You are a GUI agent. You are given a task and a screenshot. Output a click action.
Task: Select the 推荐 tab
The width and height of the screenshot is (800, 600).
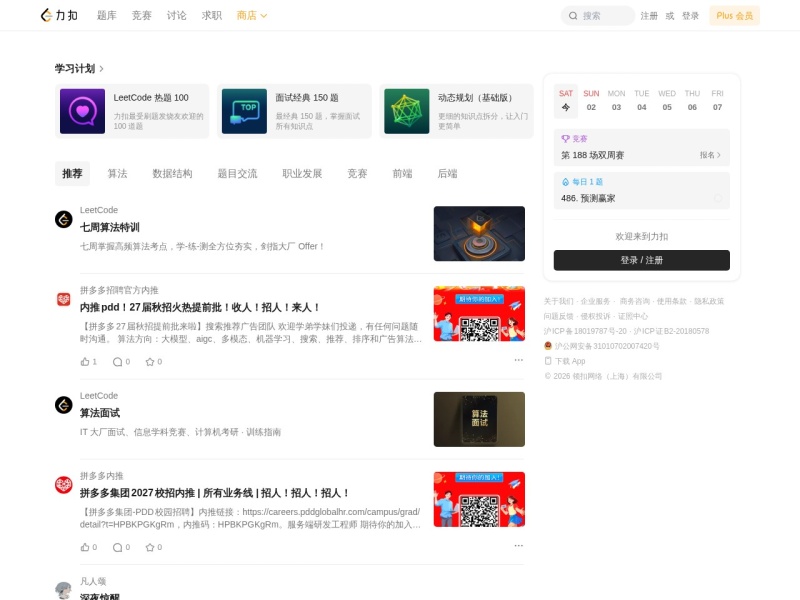click(x=72, y=173)
